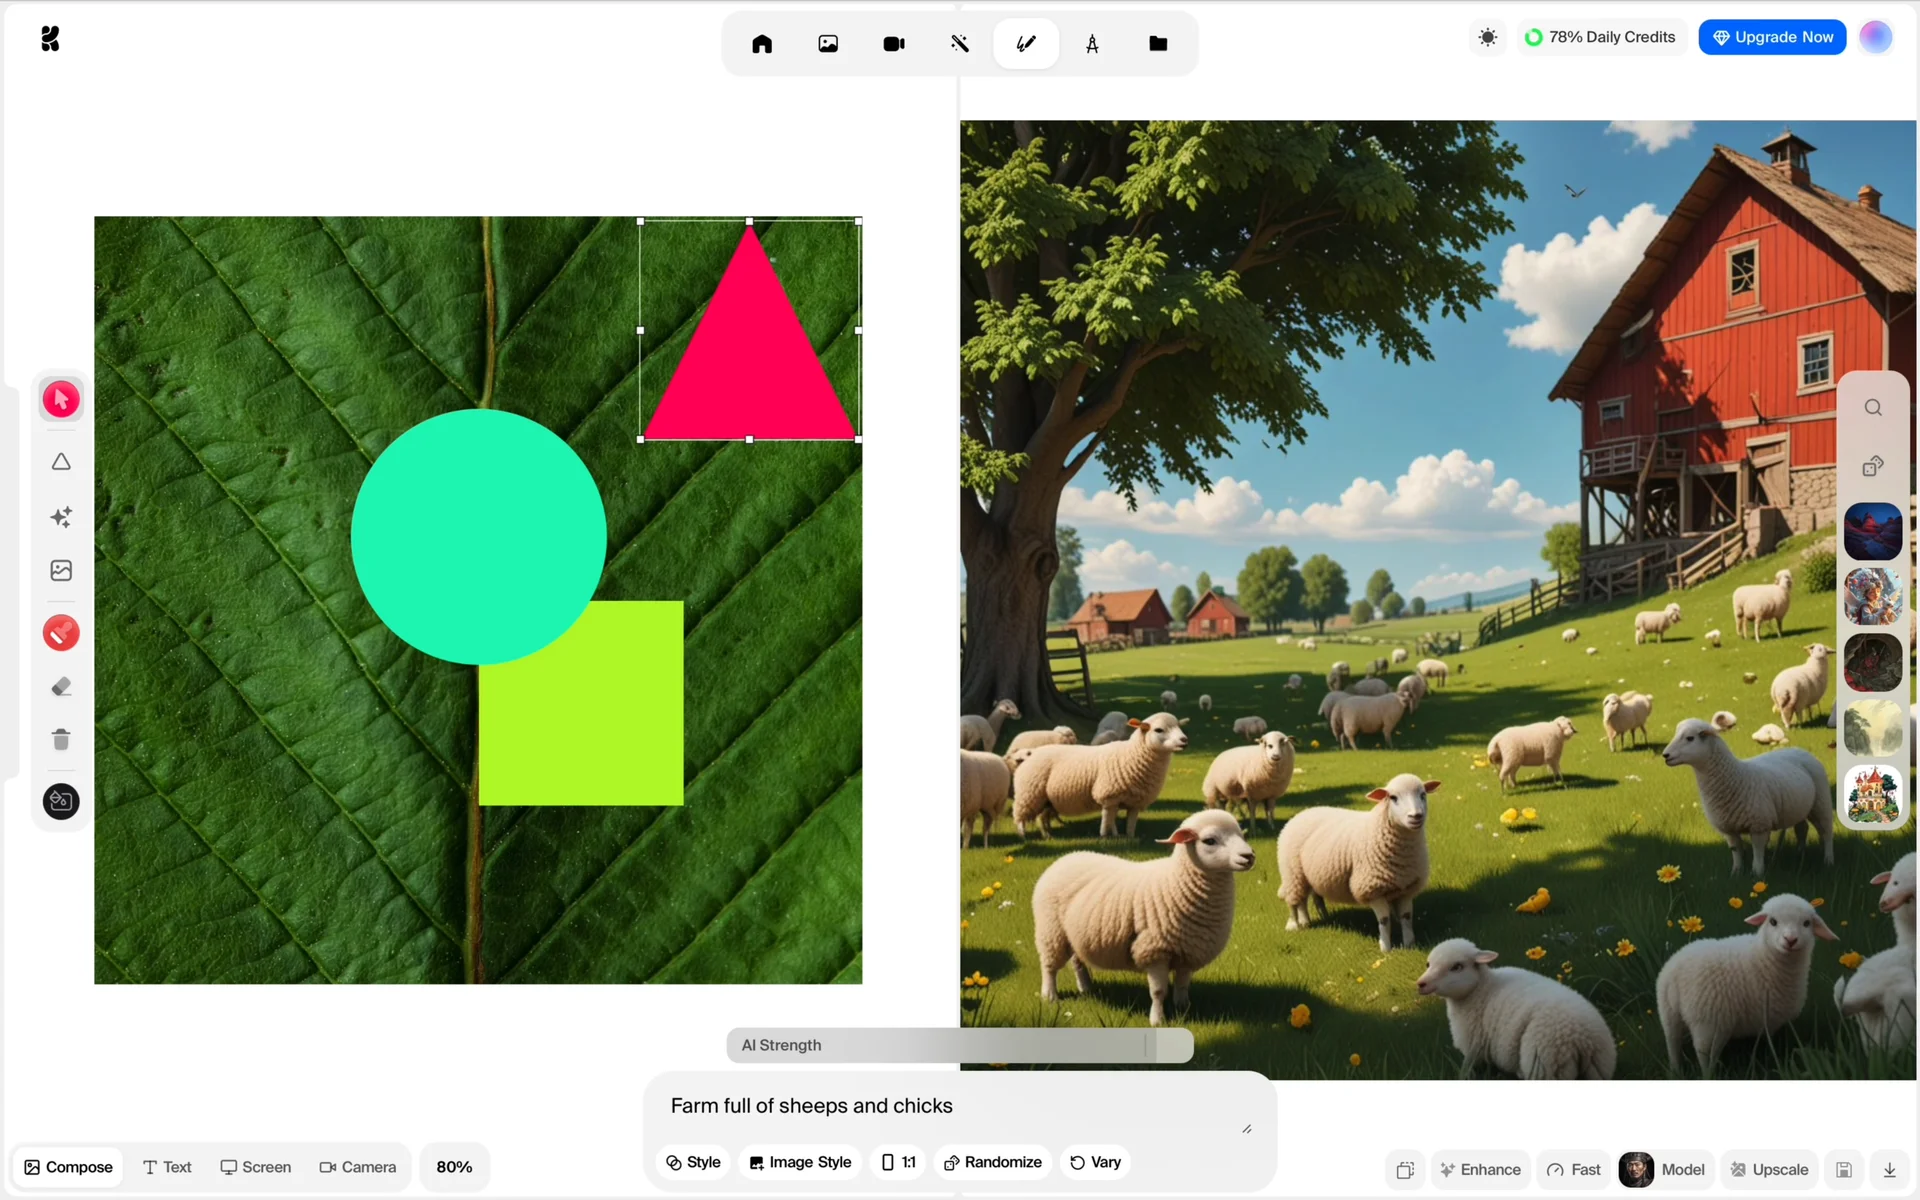
Task: Open the Model selector
Action: coord(1664,1169)
